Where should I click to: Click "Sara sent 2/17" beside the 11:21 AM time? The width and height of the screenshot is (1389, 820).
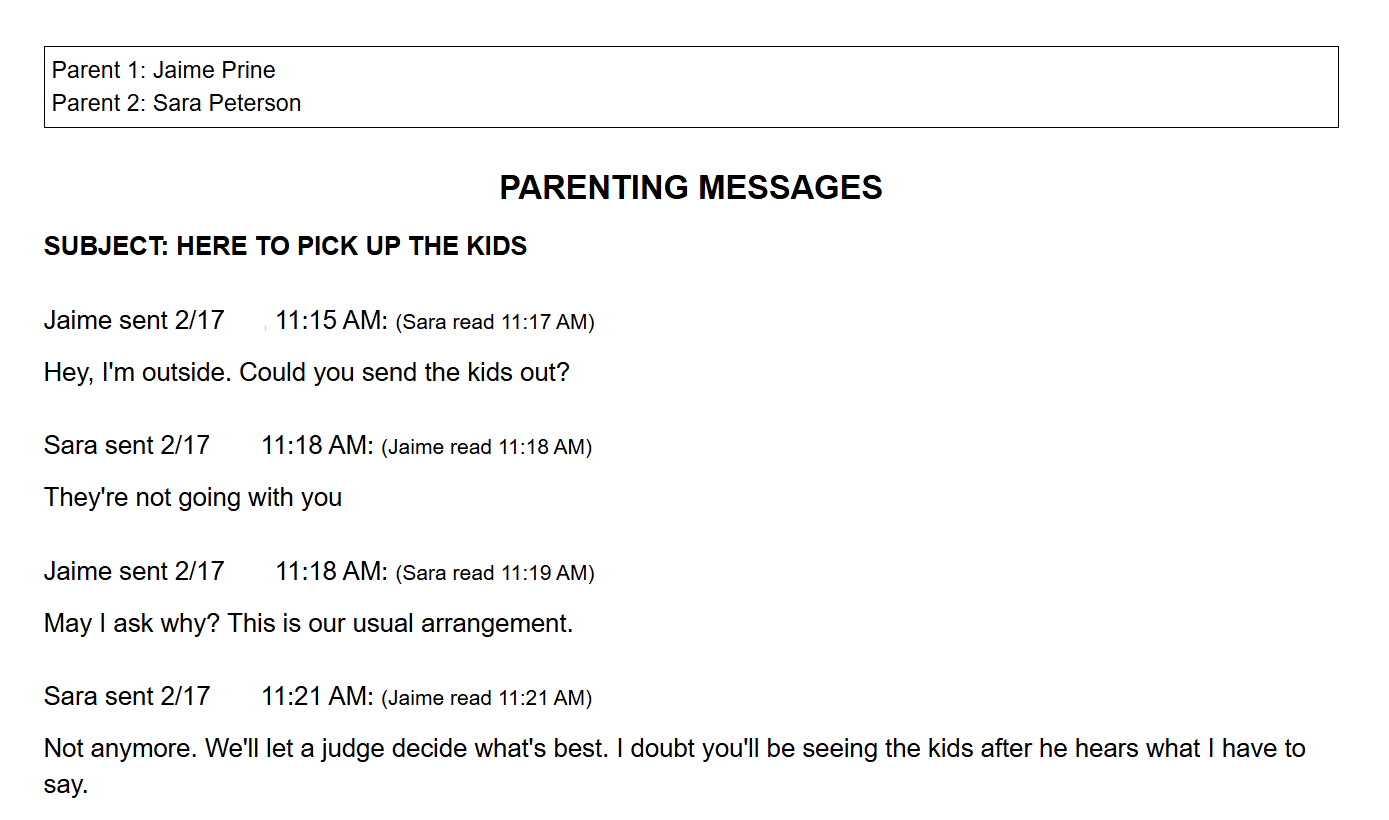pos(127,697)
